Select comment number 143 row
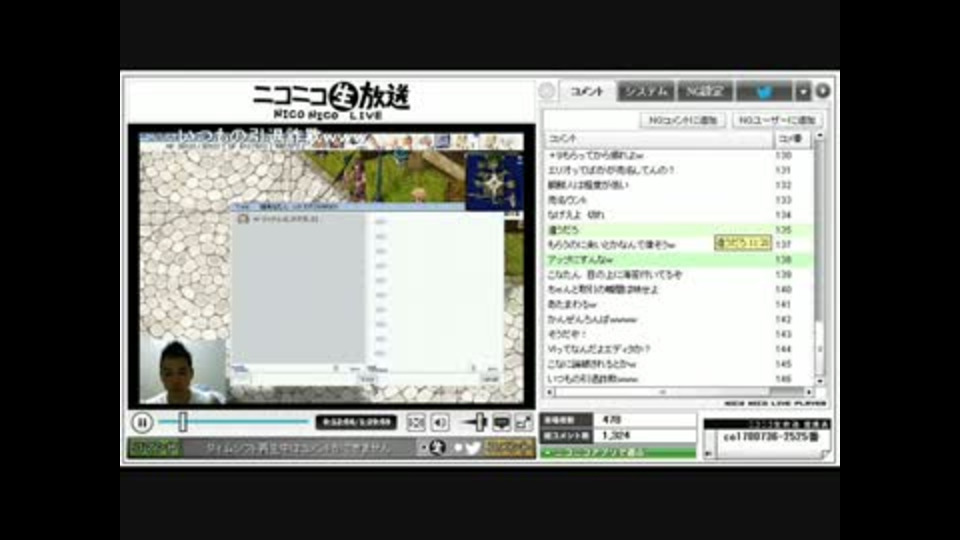This screenshot has height=540, width=960. [x=679, y=334]
